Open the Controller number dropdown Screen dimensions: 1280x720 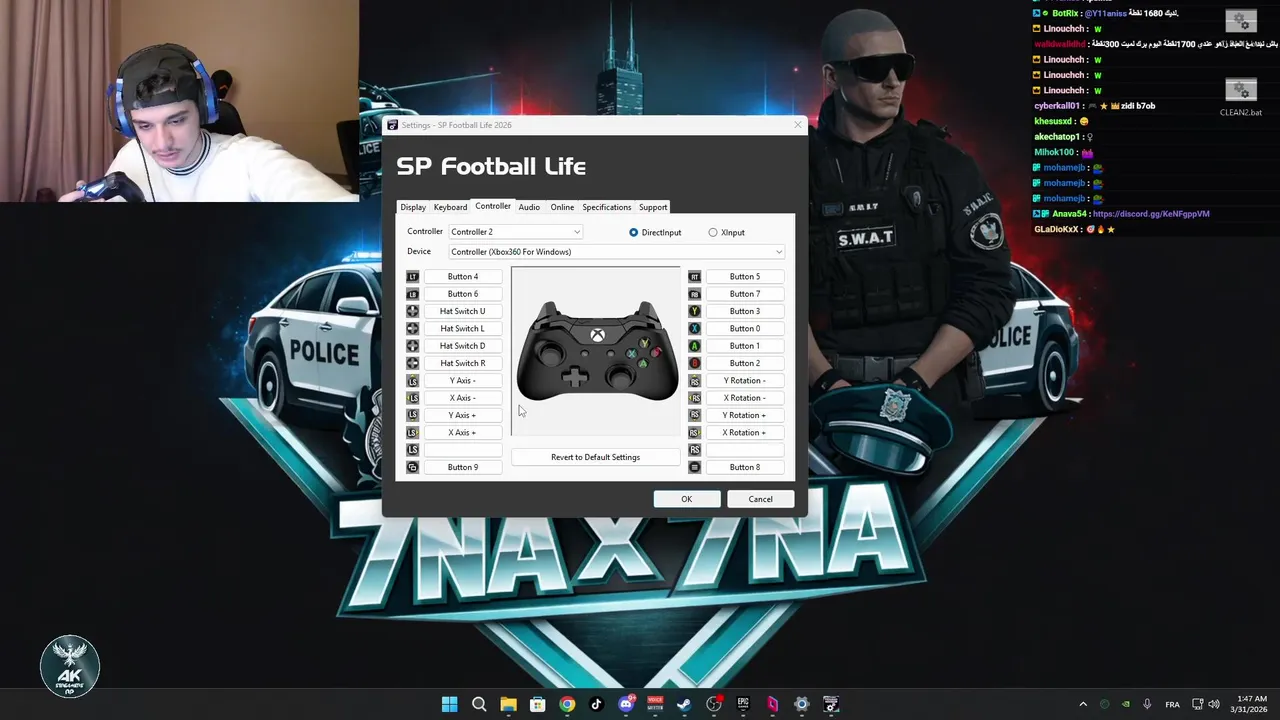515,232
